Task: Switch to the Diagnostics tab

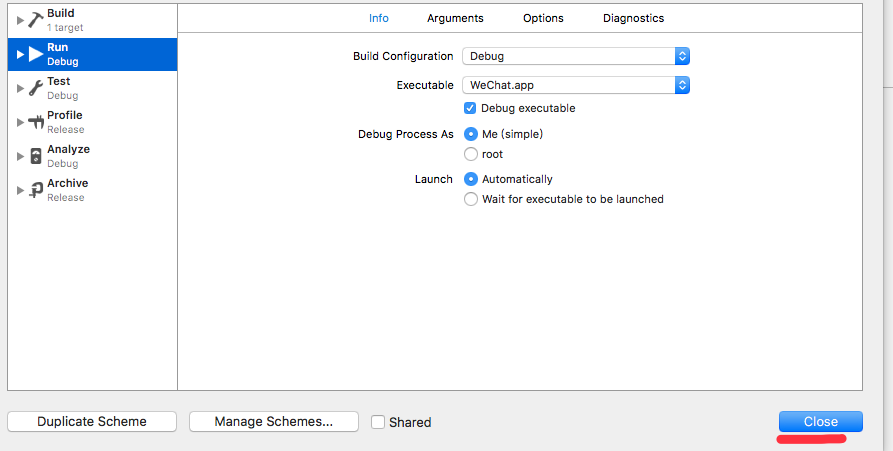Action: (633, 18)
